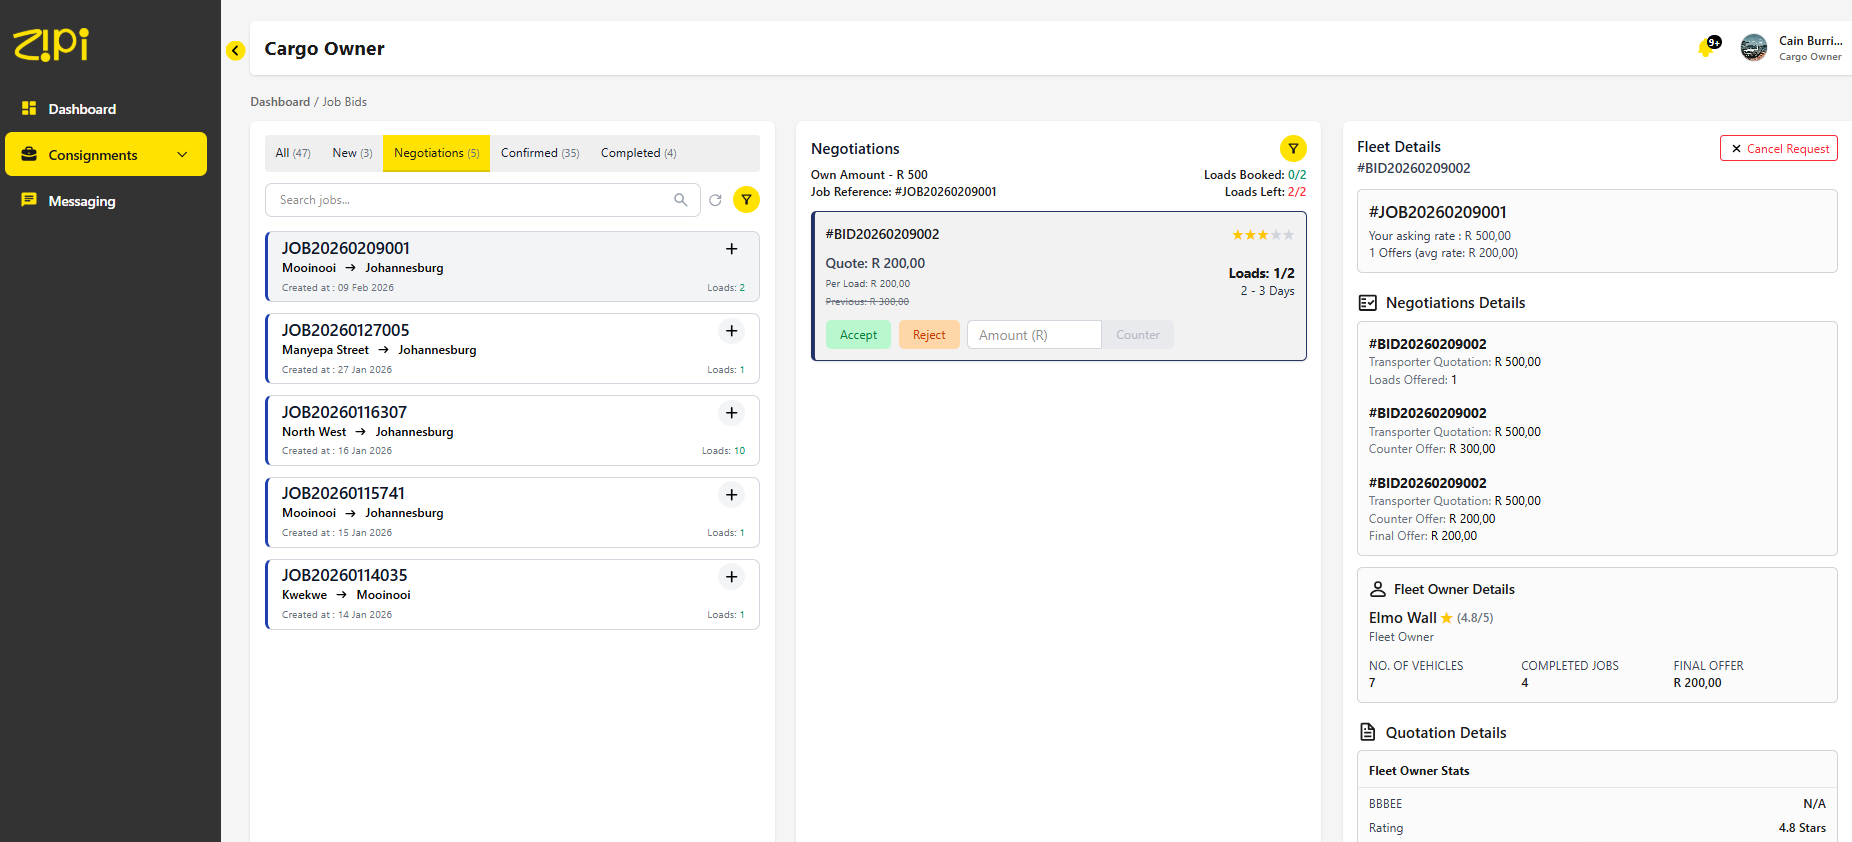The width and height of the screenshot is (1852, 842).
Task: Expand job JOB20260209001 plus icon
Action: click(732, 249)
